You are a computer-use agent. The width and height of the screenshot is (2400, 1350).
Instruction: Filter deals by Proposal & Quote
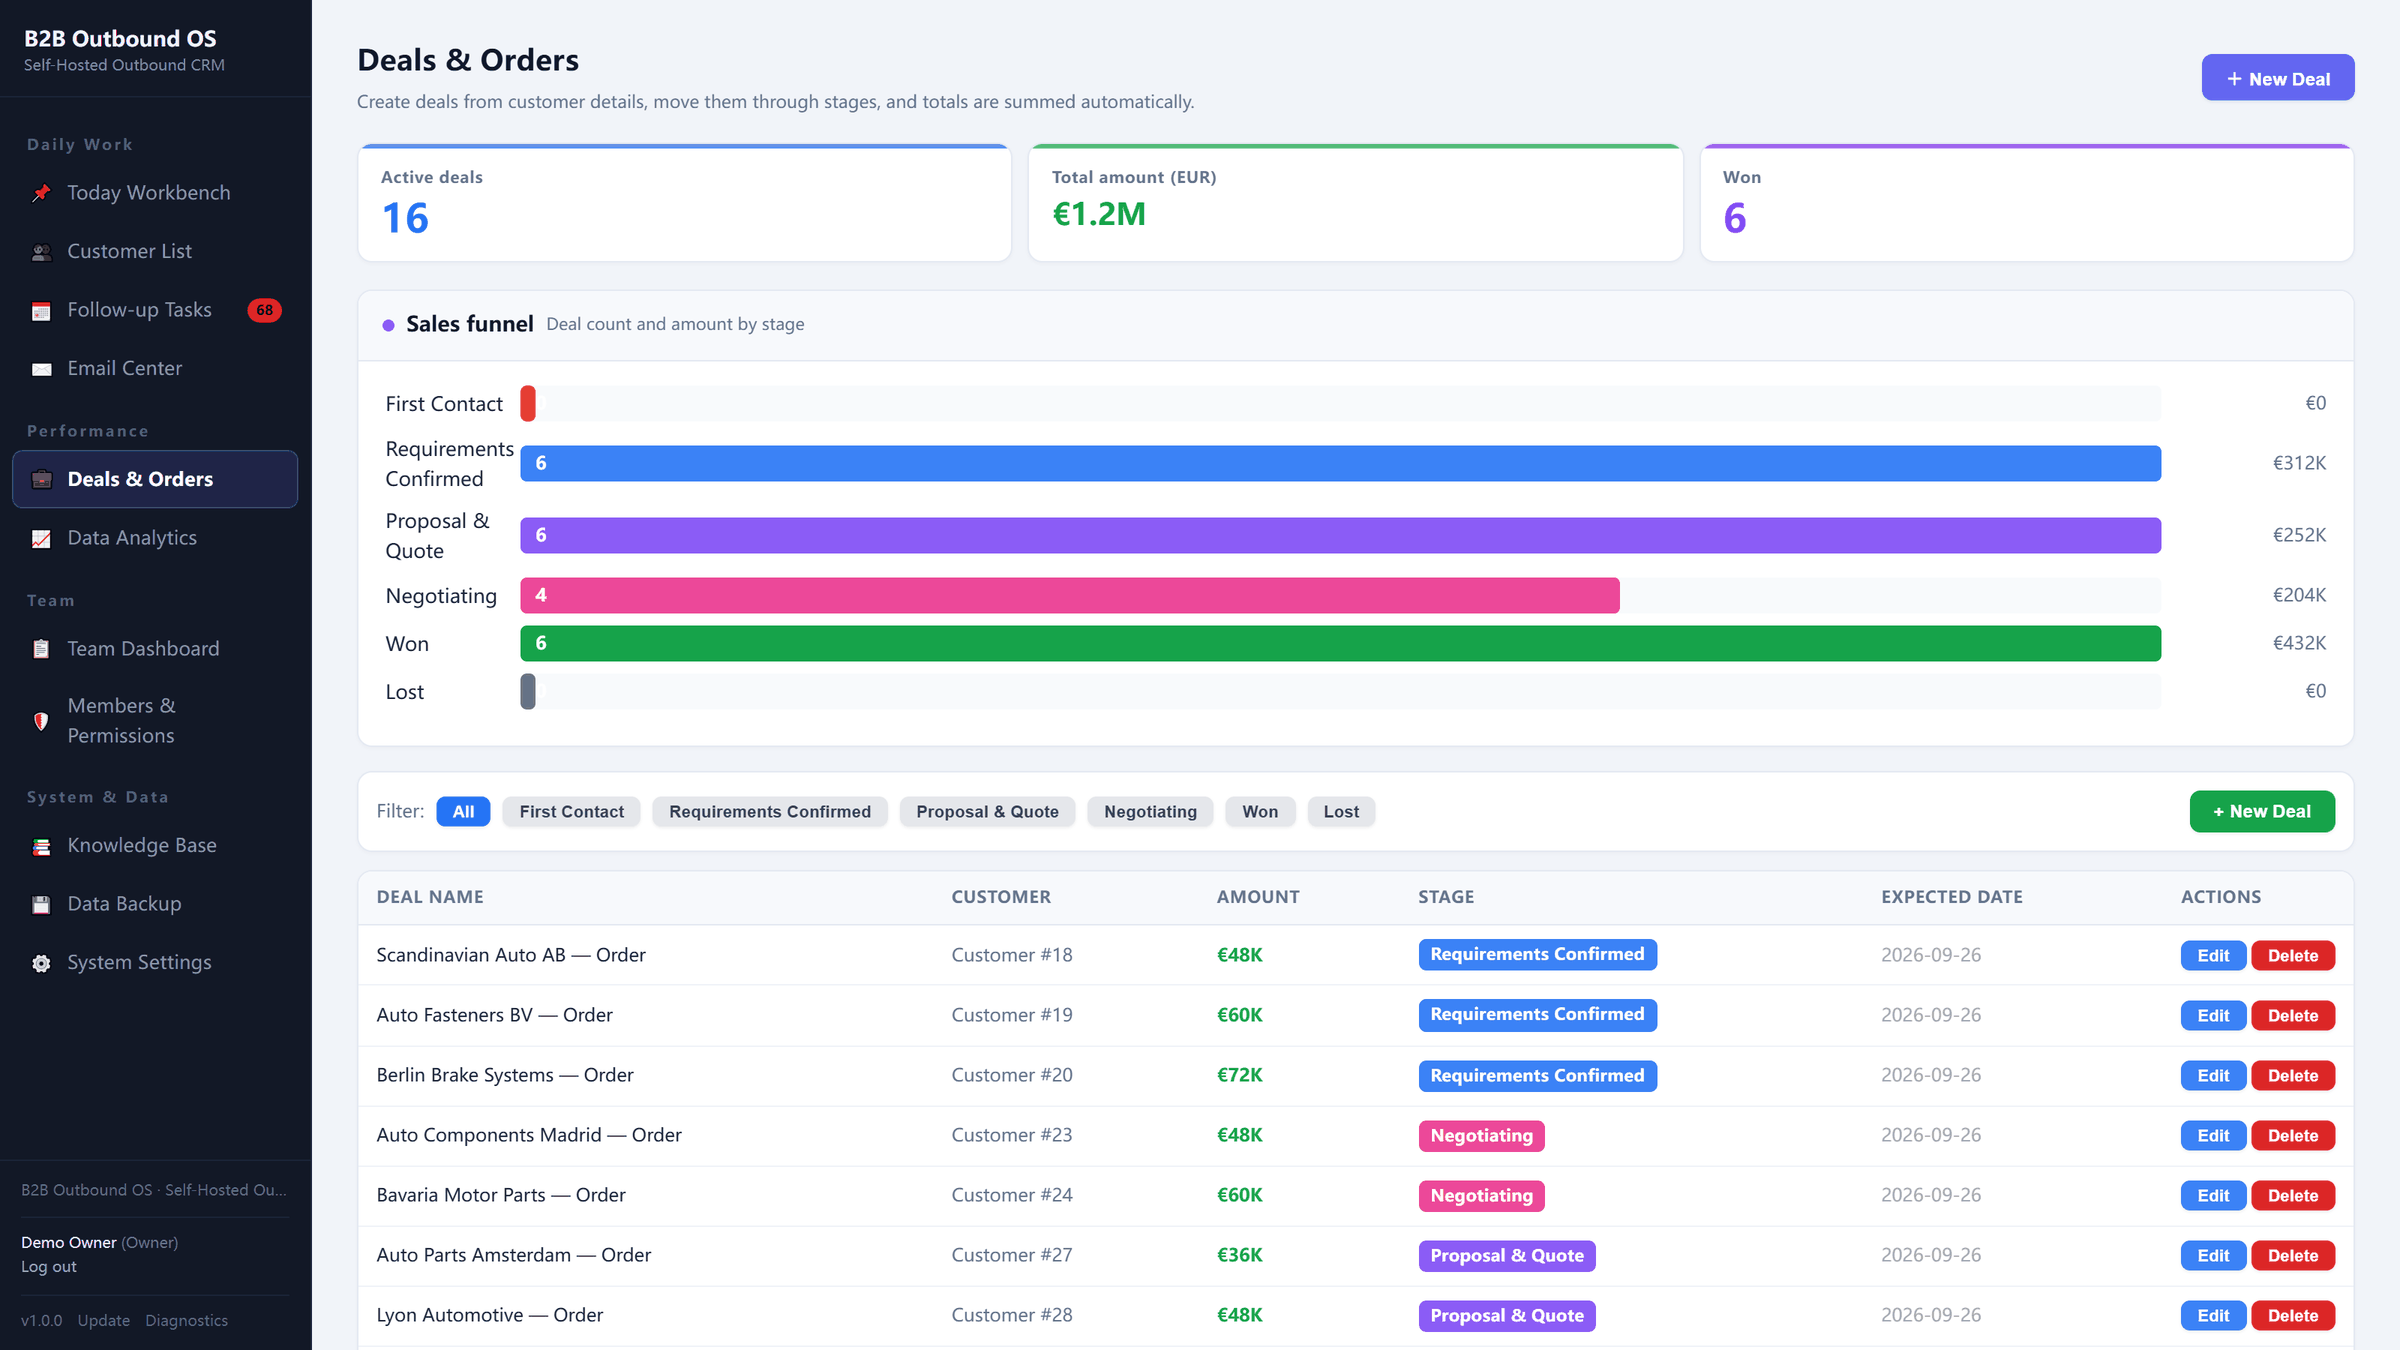tap(987, 811)
